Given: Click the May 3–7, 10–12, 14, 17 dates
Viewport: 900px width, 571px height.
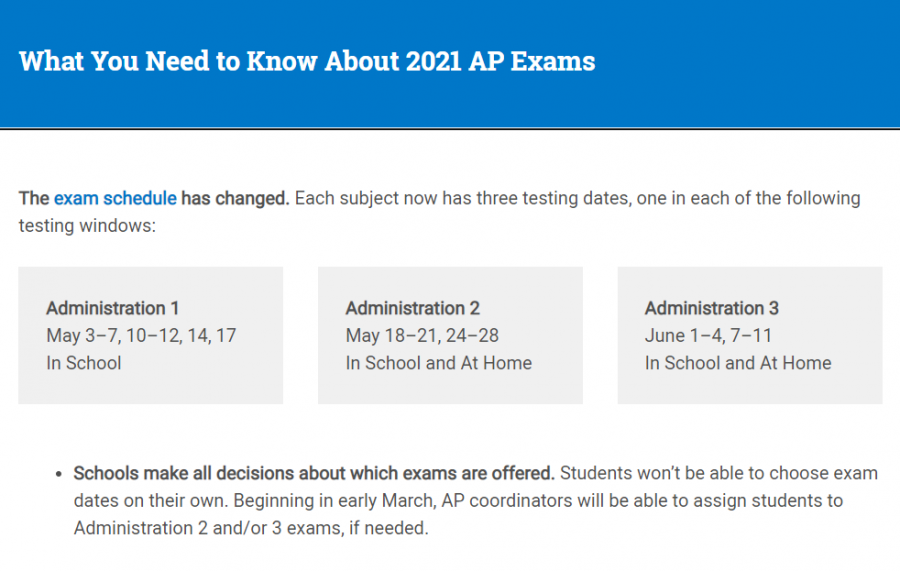Looking at the screenshot, I should (x=141, y=336).
